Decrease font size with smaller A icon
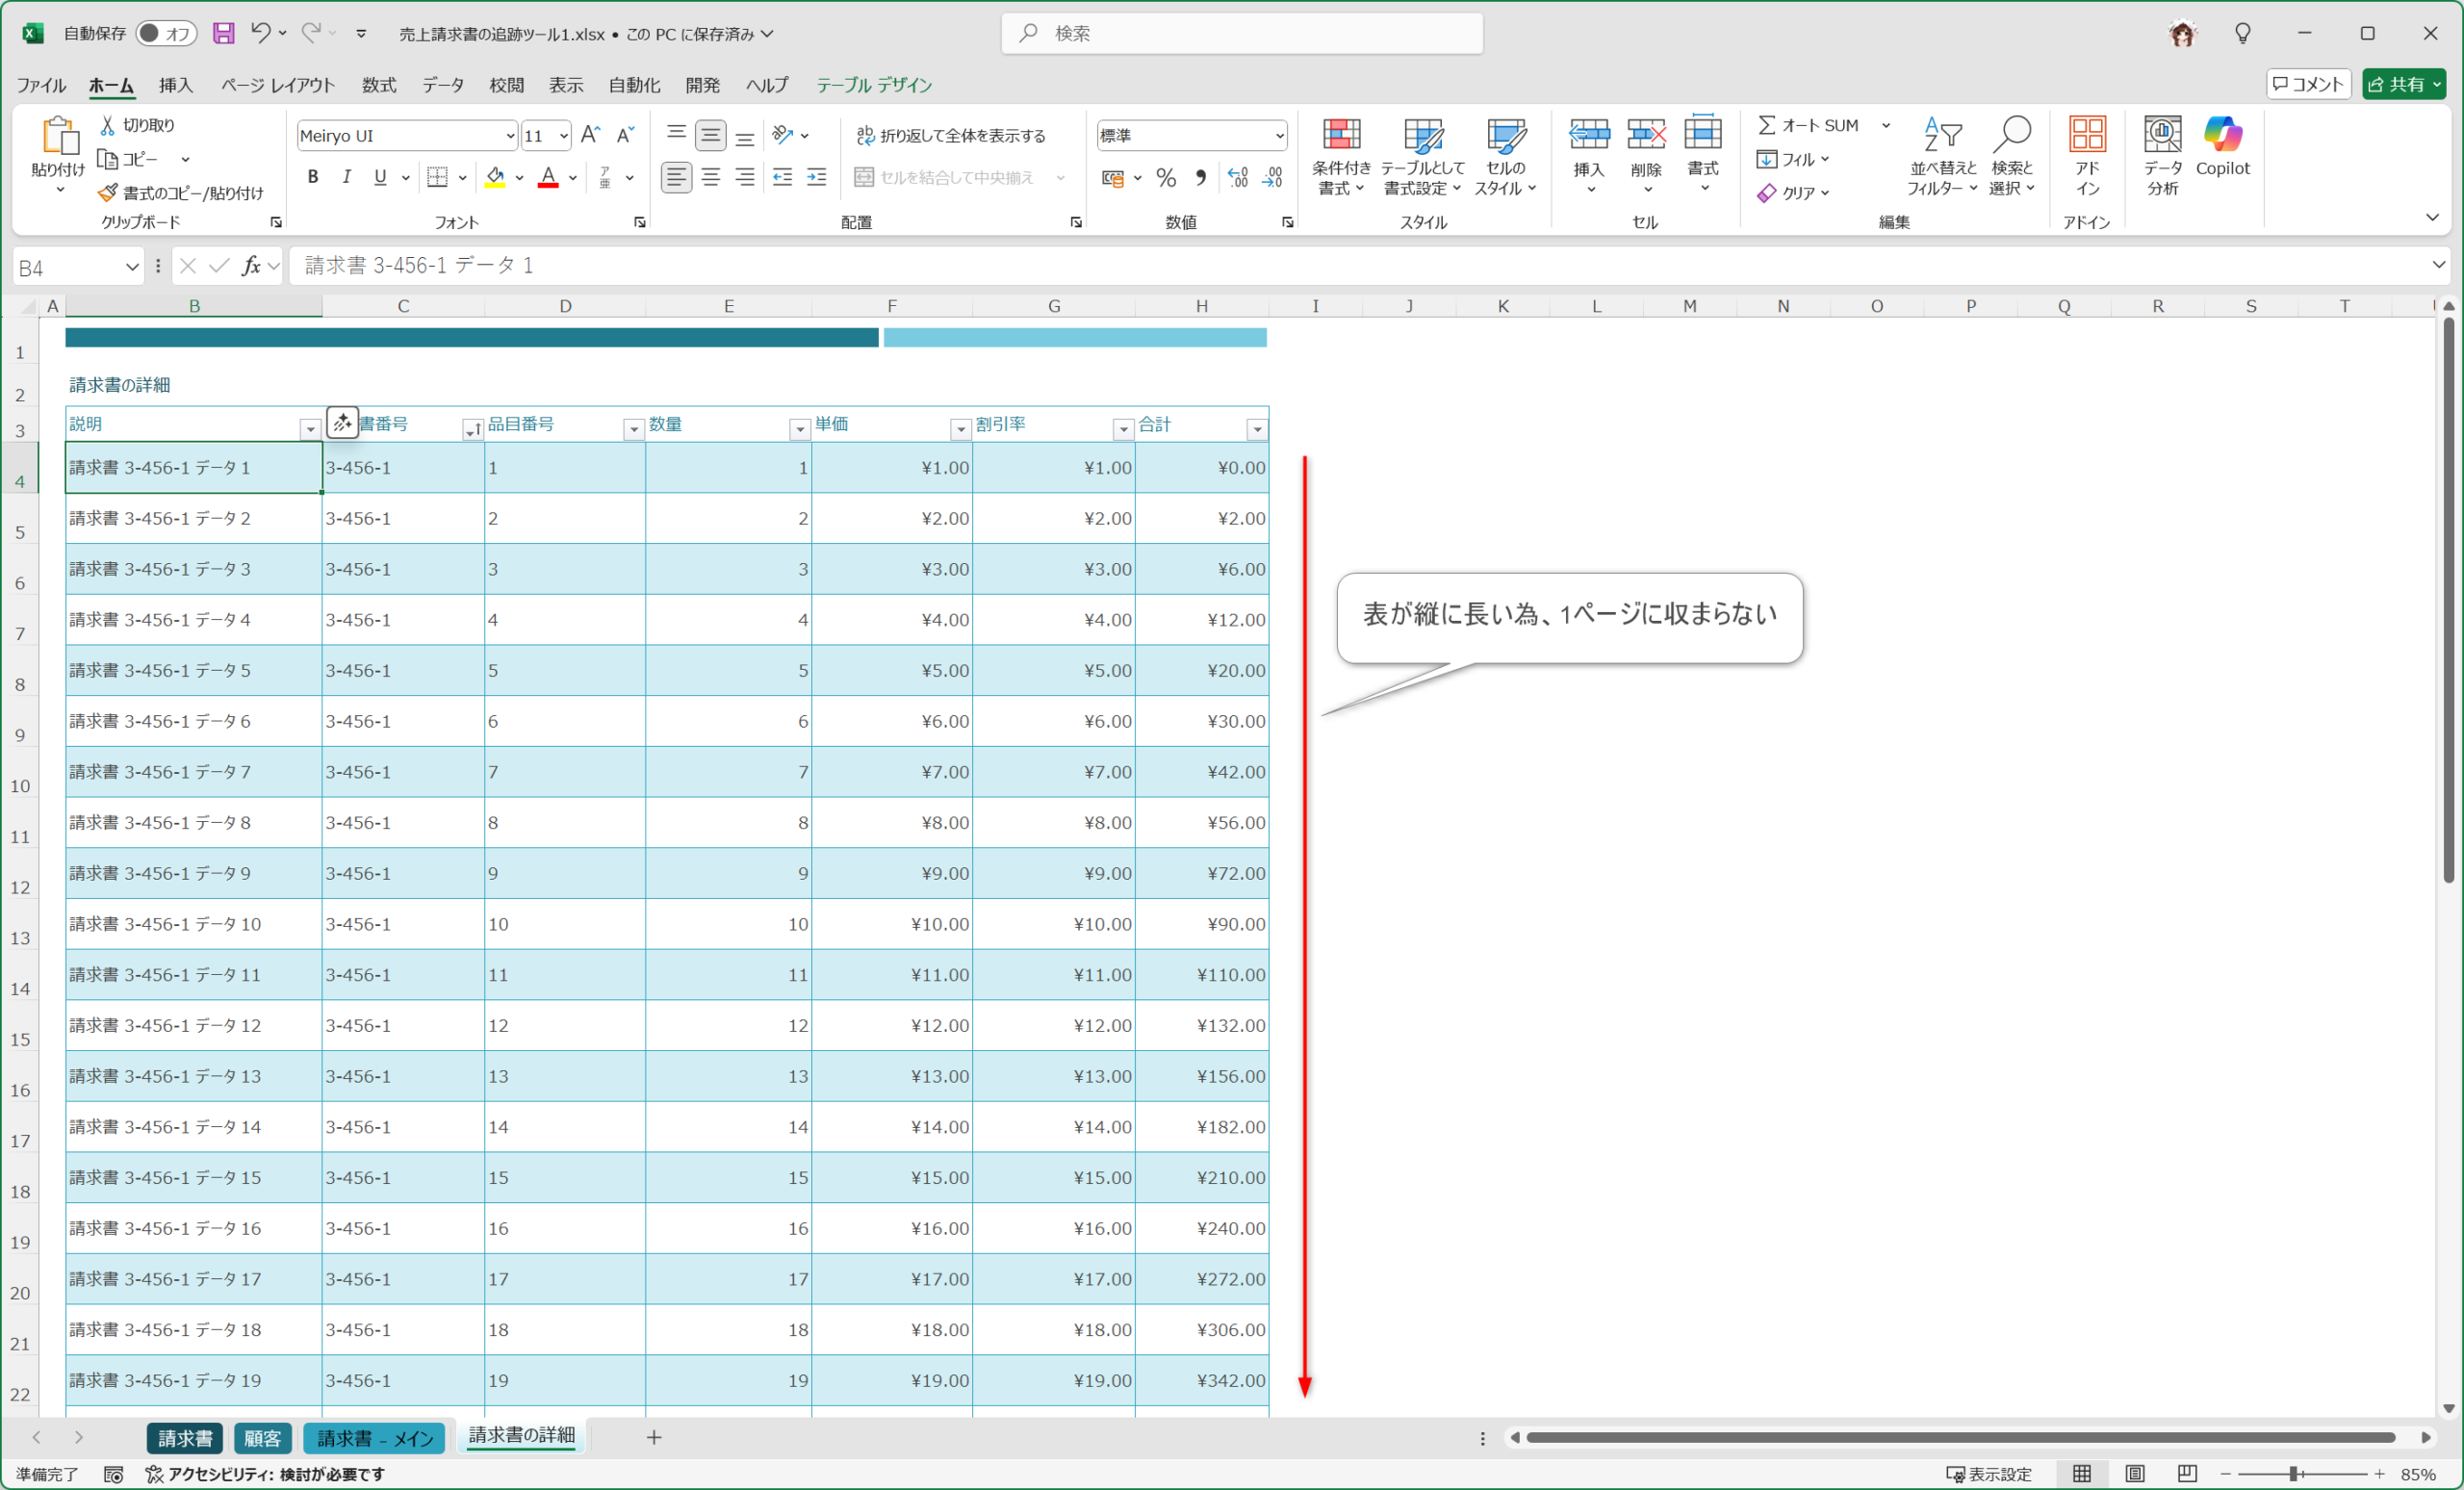 click(625, 135)
